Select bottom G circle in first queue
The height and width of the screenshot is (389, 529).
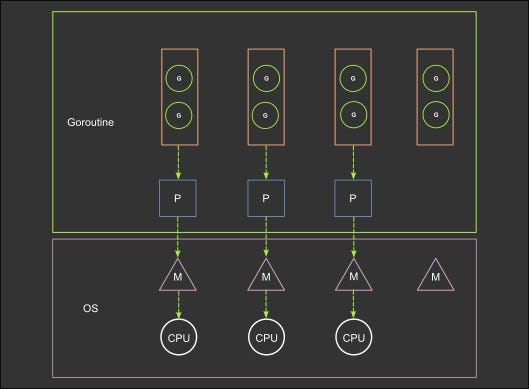179,115
